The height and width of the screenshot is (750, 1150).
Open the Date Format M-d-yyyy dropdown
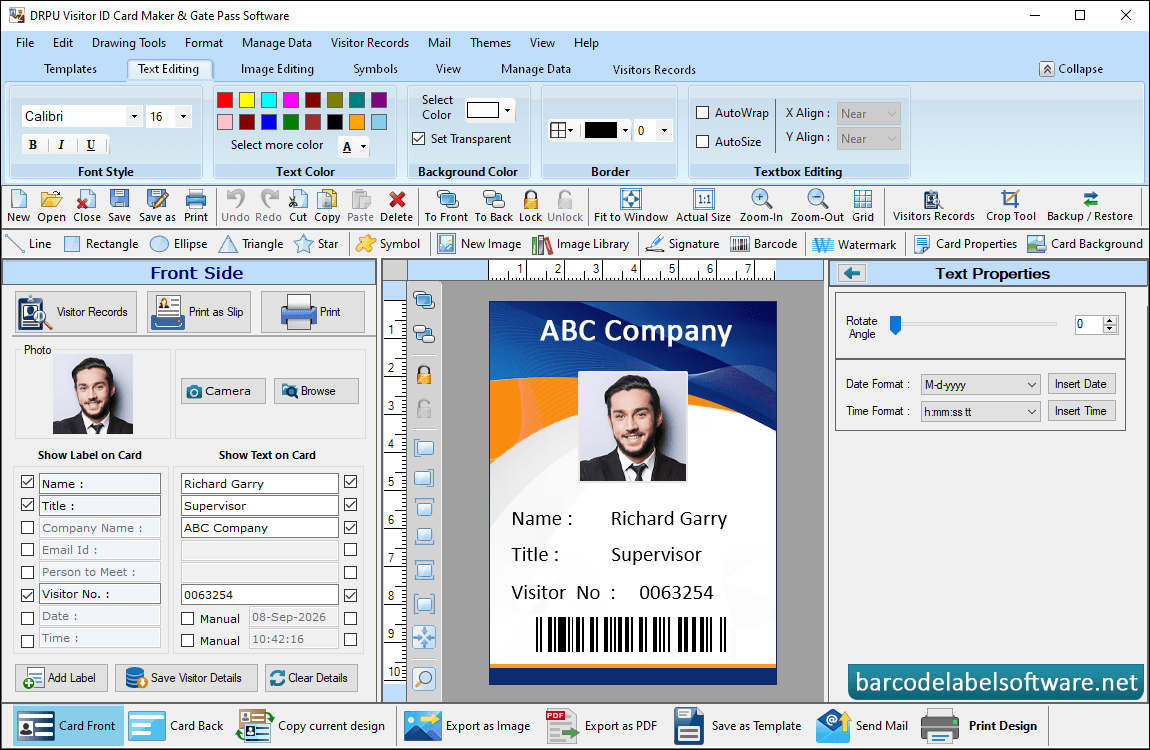click(981, 384)
